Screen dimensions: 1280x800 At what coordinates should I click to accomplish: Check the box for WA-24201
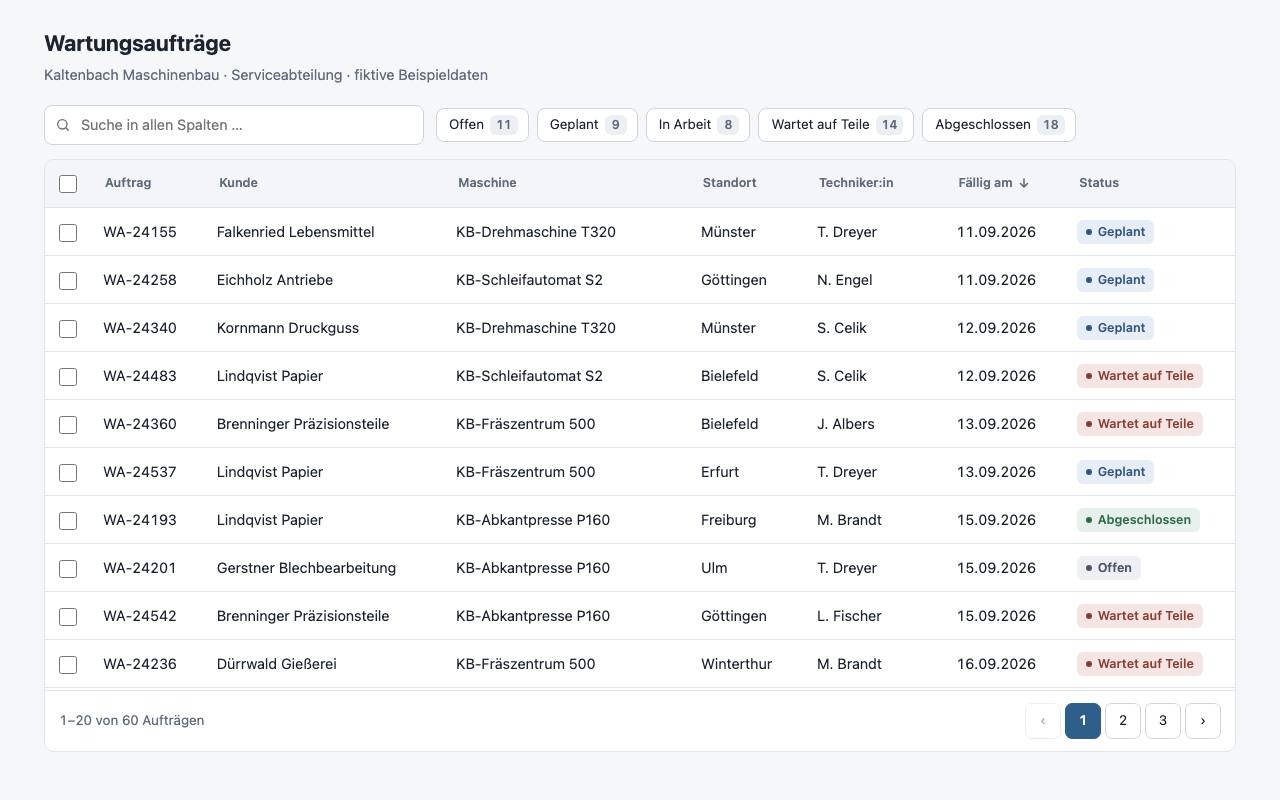coord(68,569)
